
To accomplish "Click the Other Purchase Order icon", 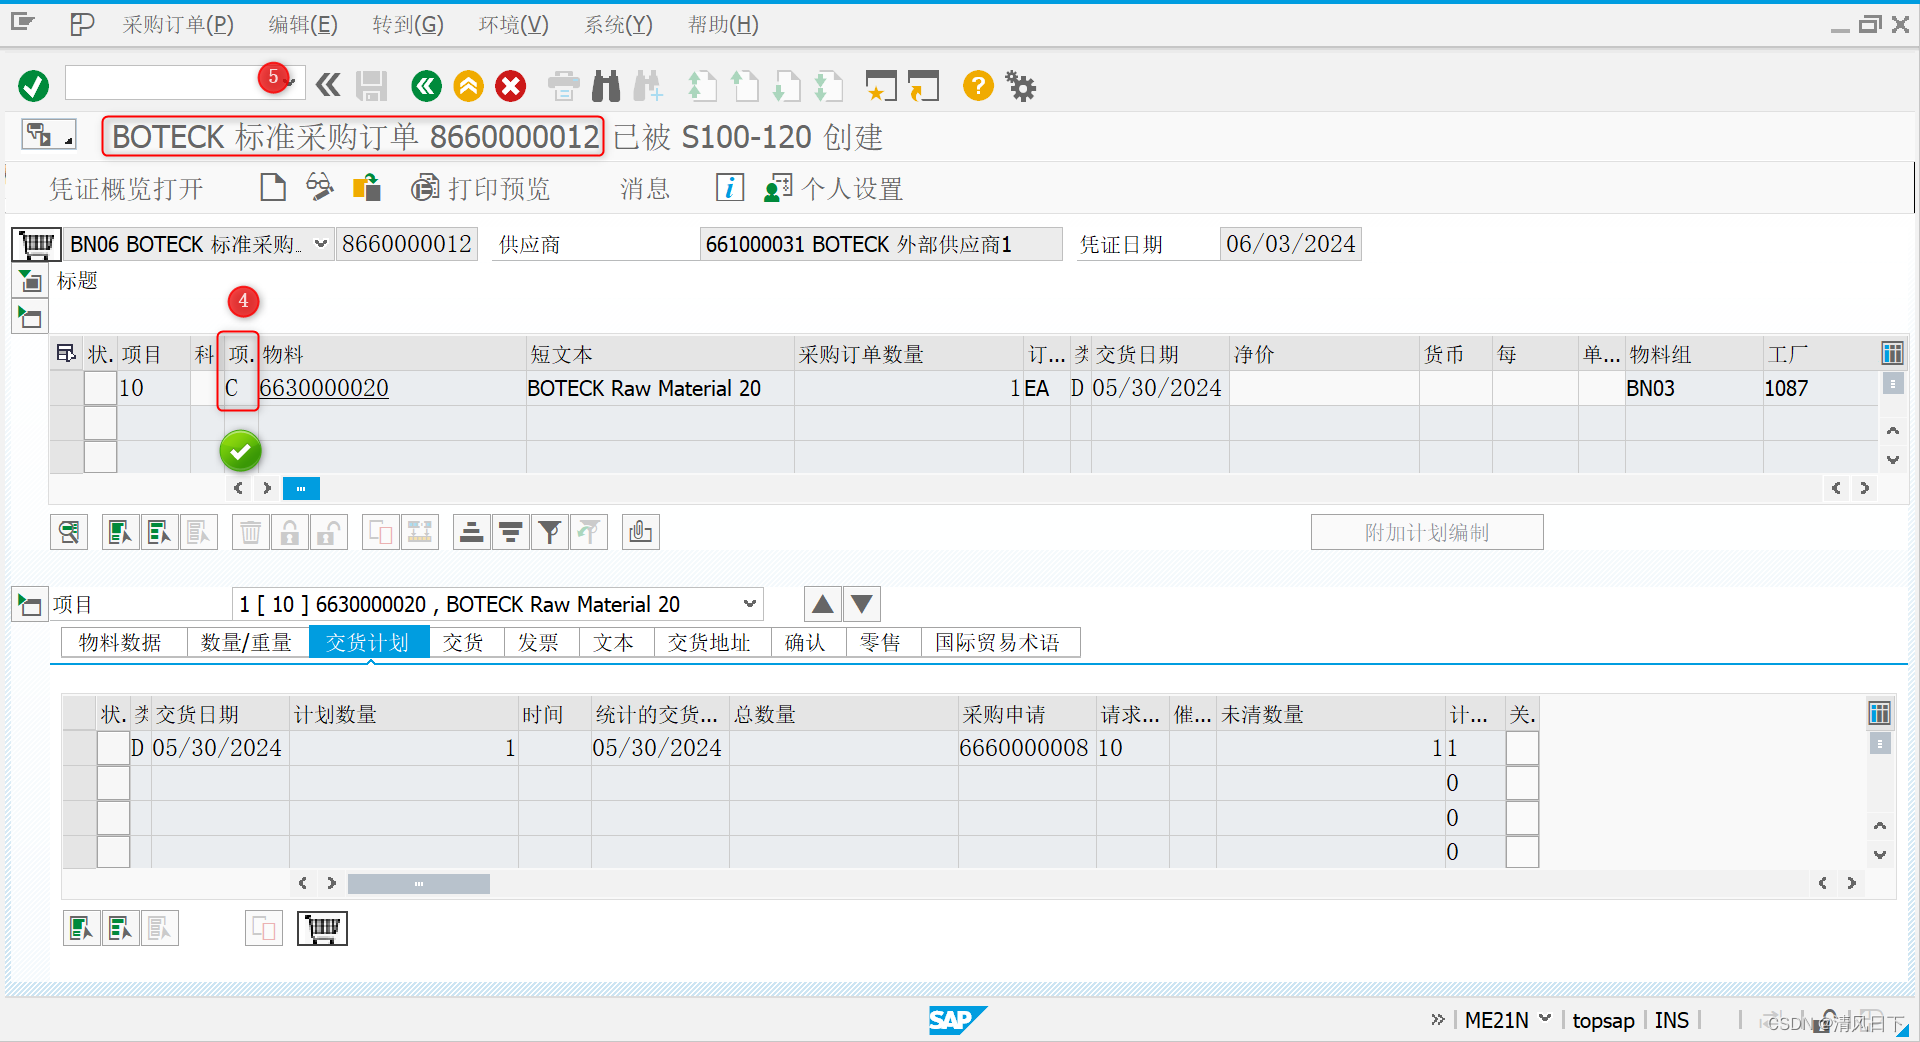I will [x=367, y=188].
